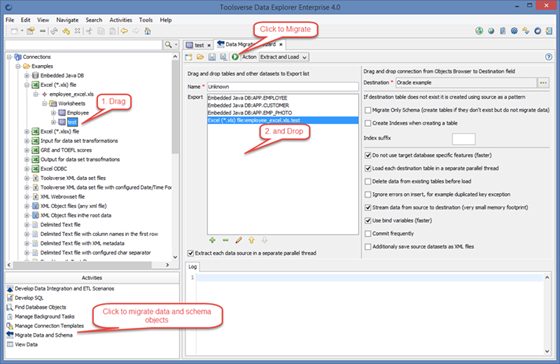Check Ignore errors on insert
This screenshot has height=364, width=560.
click(368, 195)
